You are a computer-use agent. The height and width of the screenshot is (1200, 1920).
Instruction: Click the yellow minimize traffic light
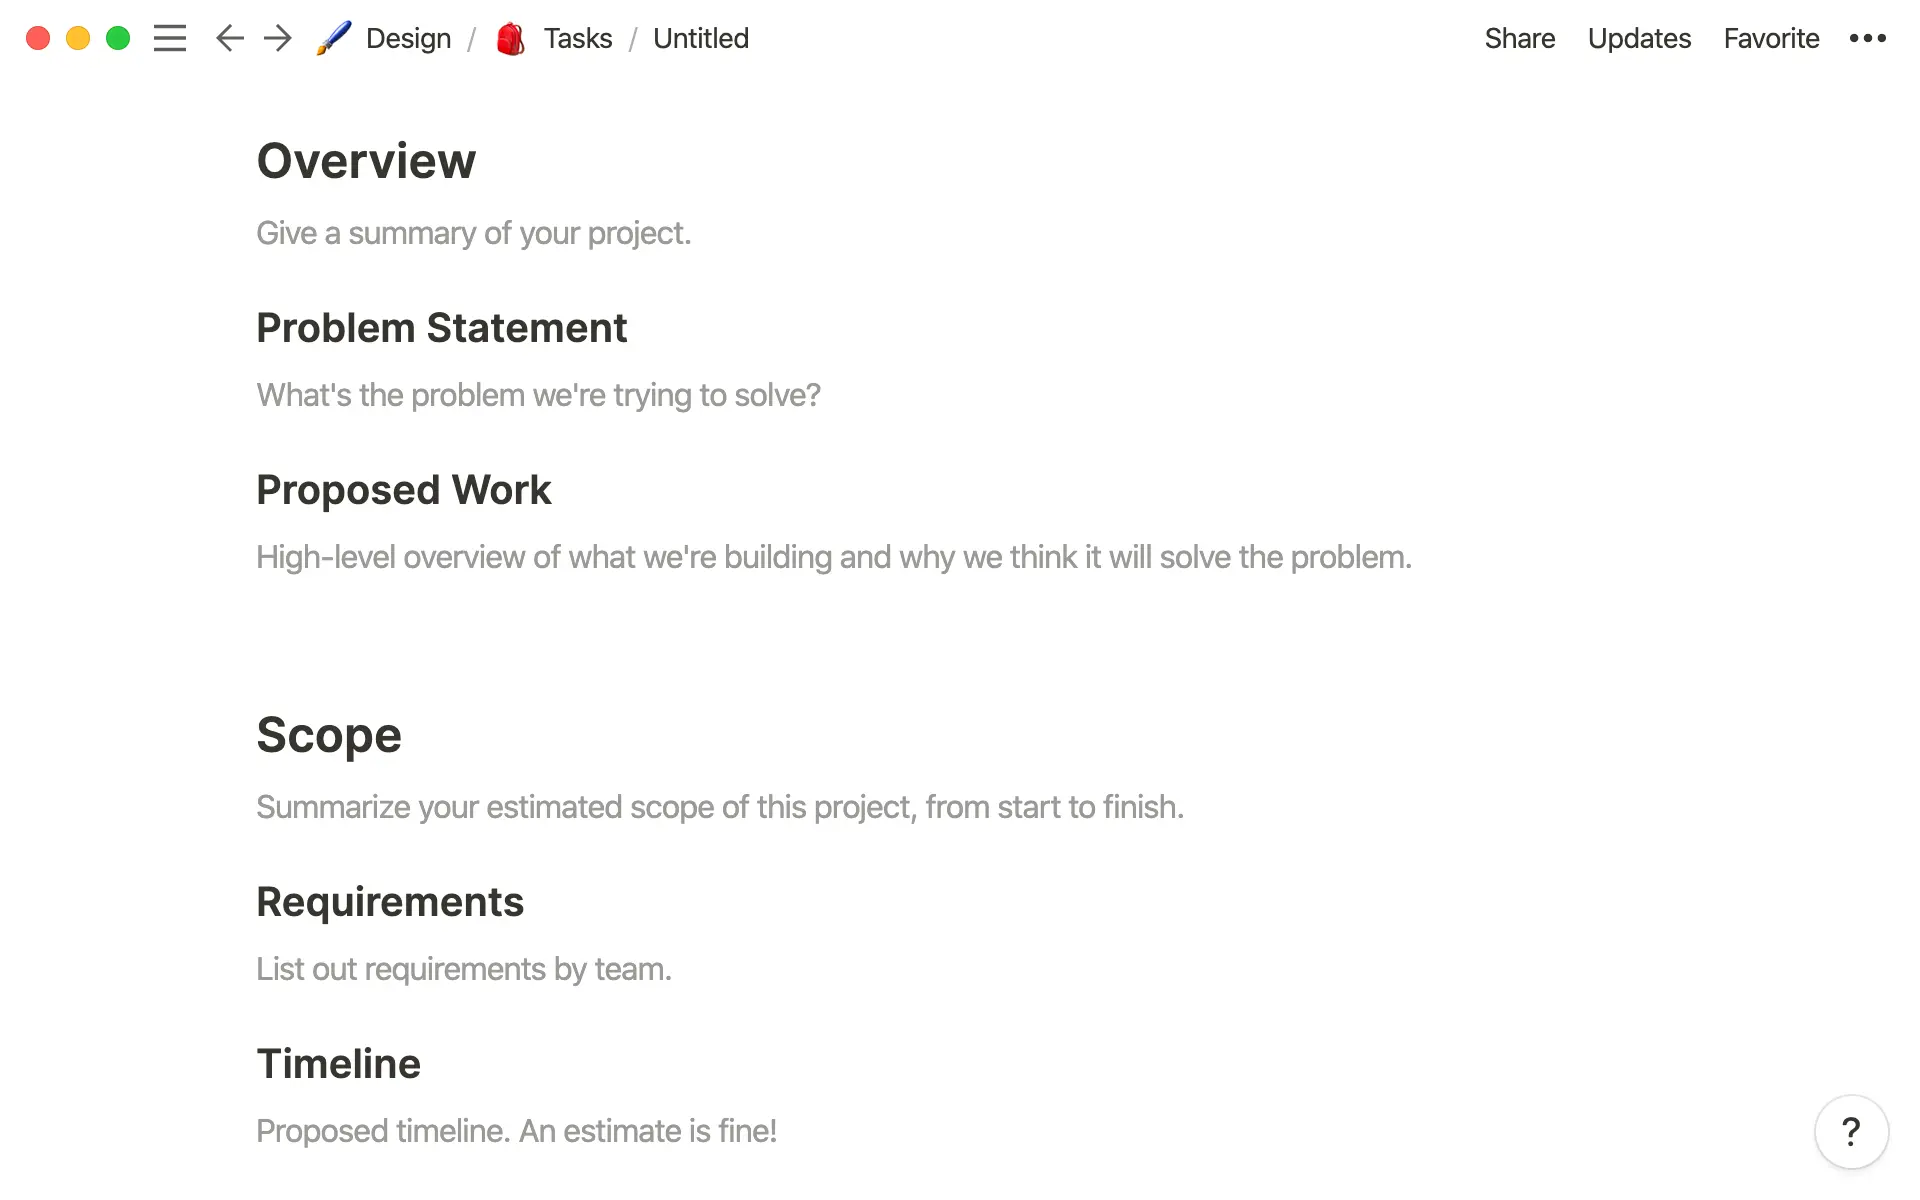[78, 38]
